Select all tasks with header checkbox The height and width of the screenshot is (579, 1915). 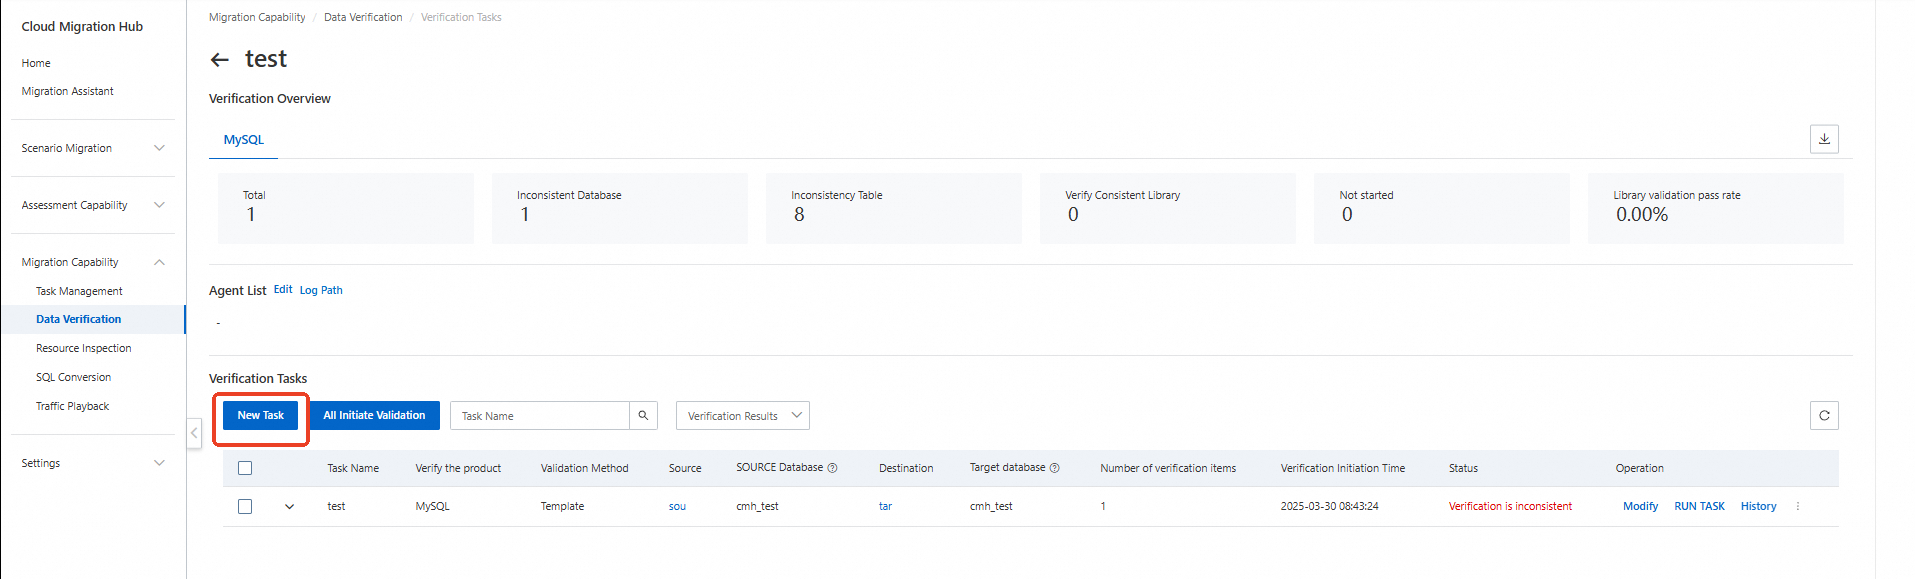tap(245, 468)
